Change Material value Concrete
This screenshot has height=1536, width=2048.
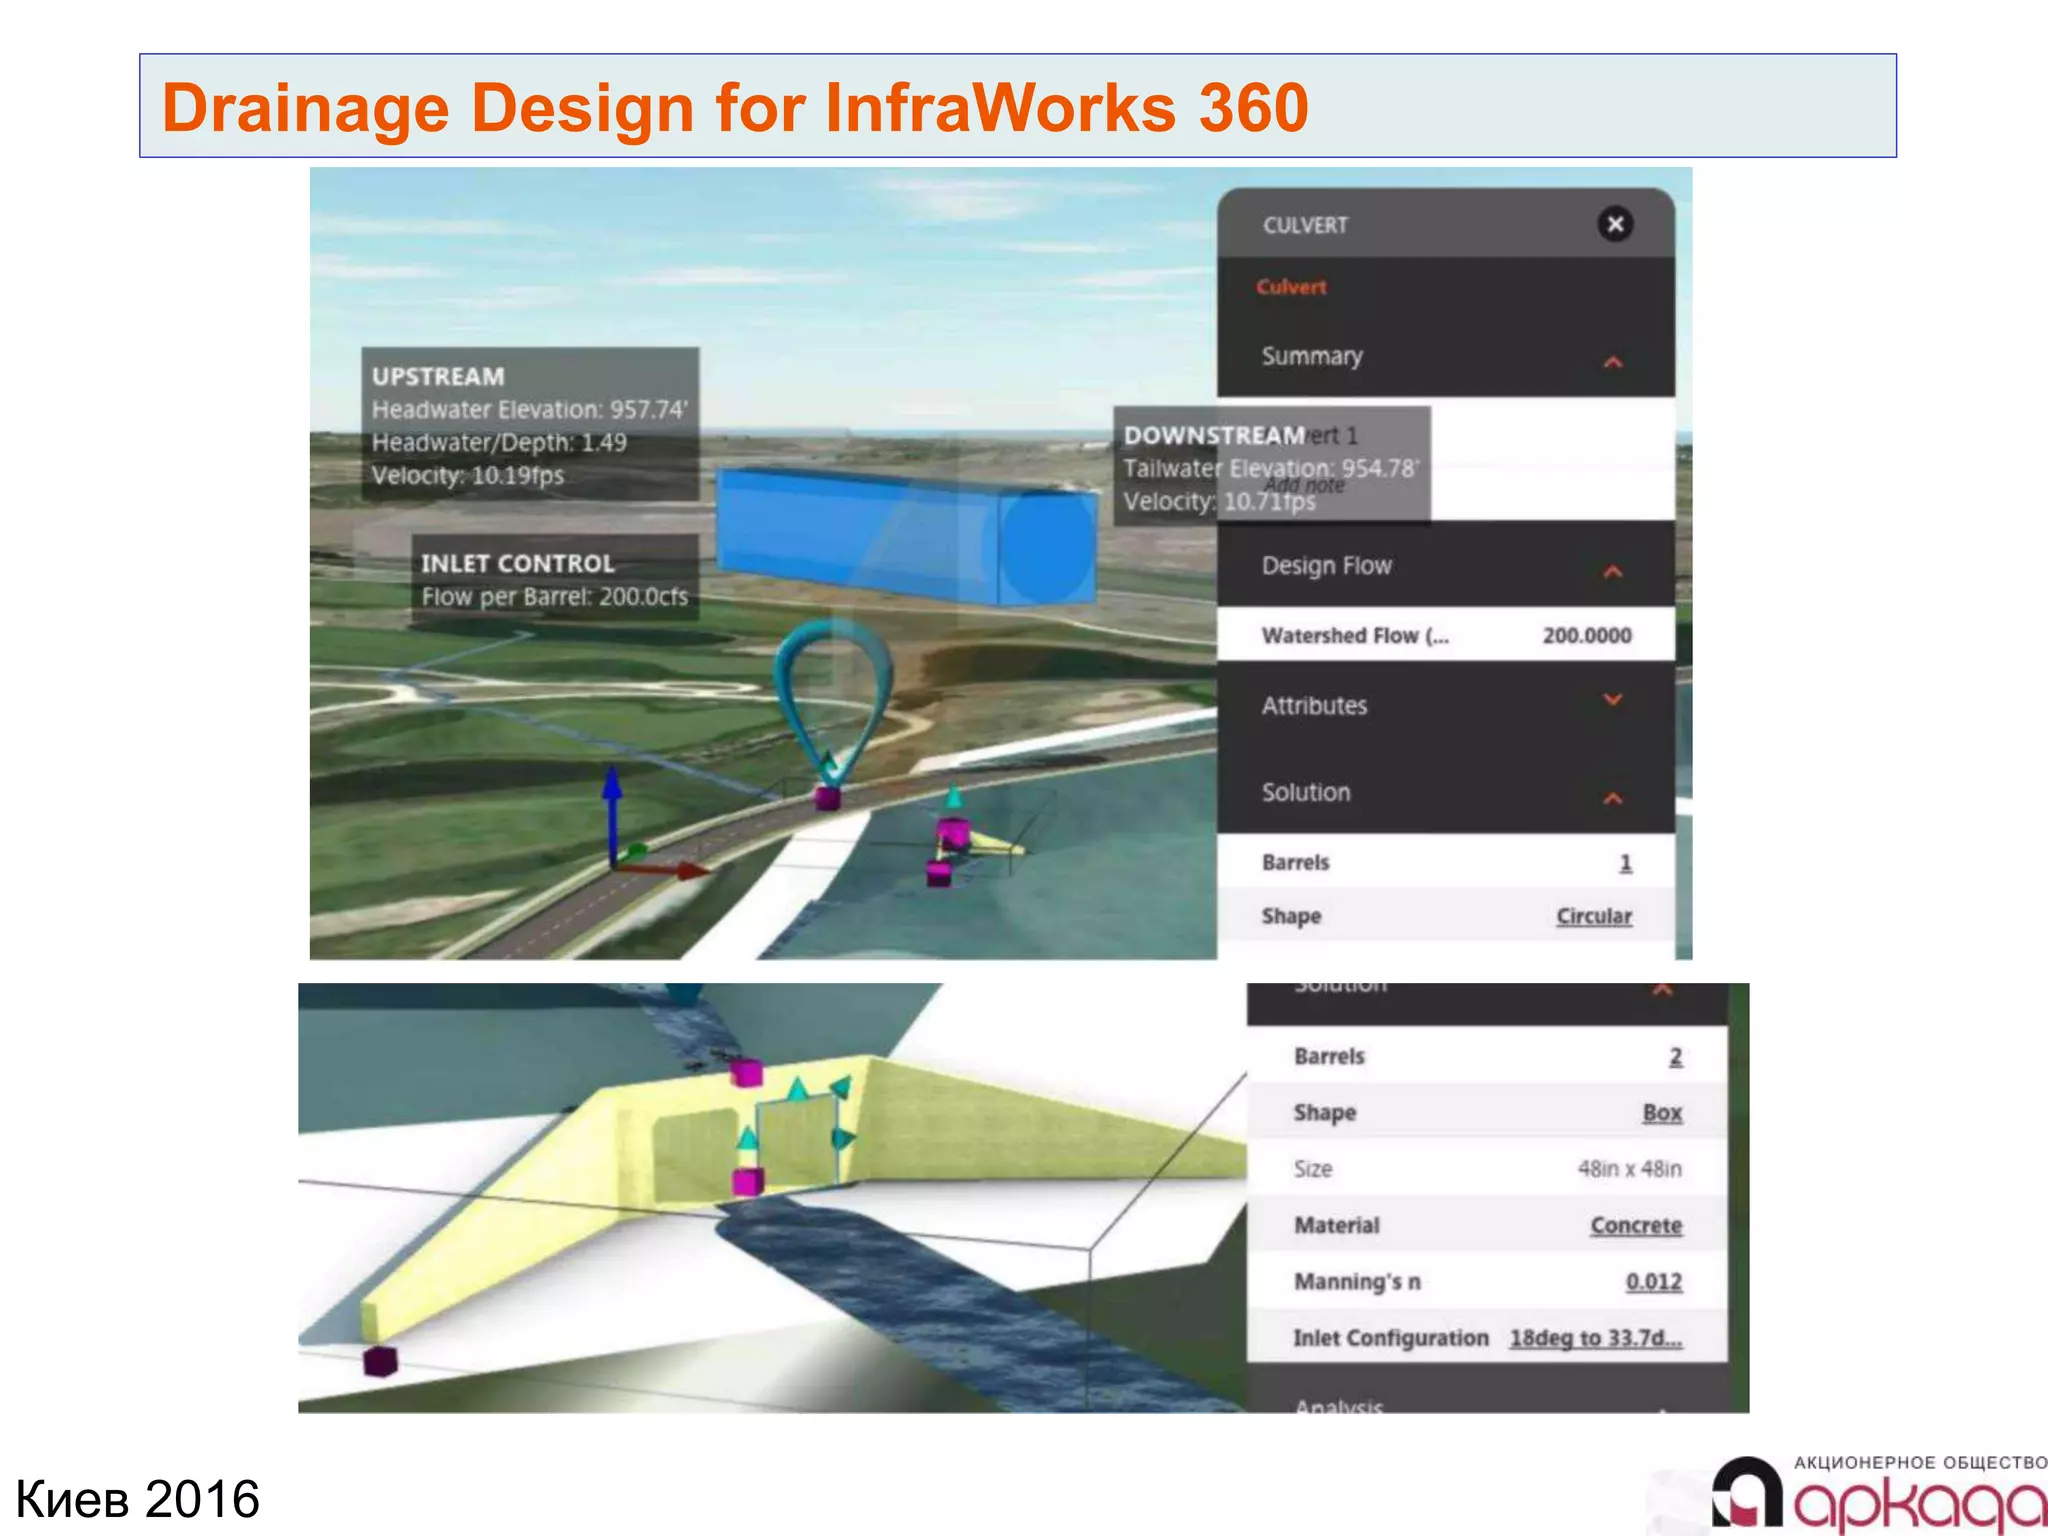point(1636,1225)
